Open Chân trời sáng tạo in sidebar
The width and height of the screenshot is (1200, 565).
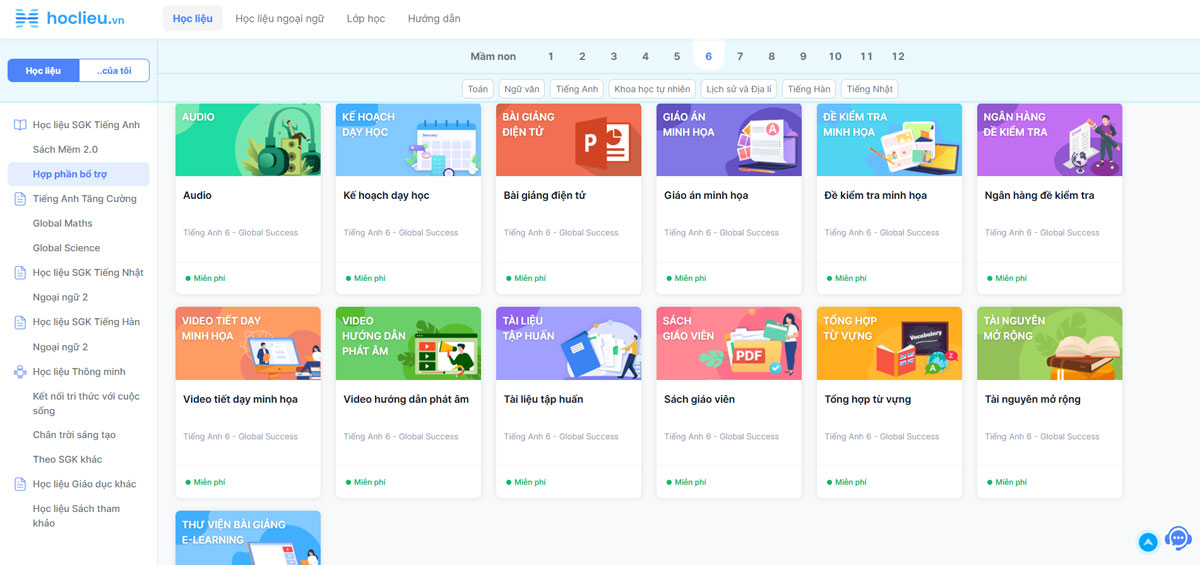pyautogui.click(x=74, y=435)
